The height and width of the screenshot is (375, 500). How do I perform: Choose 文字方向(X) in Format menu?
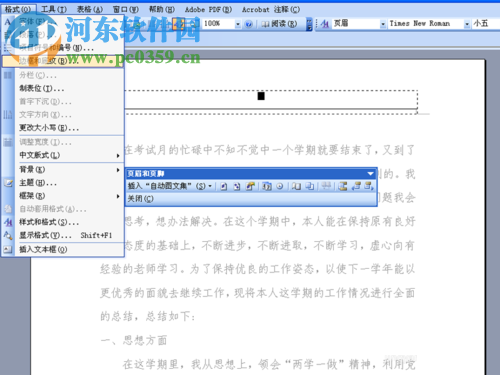tap(63, 115)
